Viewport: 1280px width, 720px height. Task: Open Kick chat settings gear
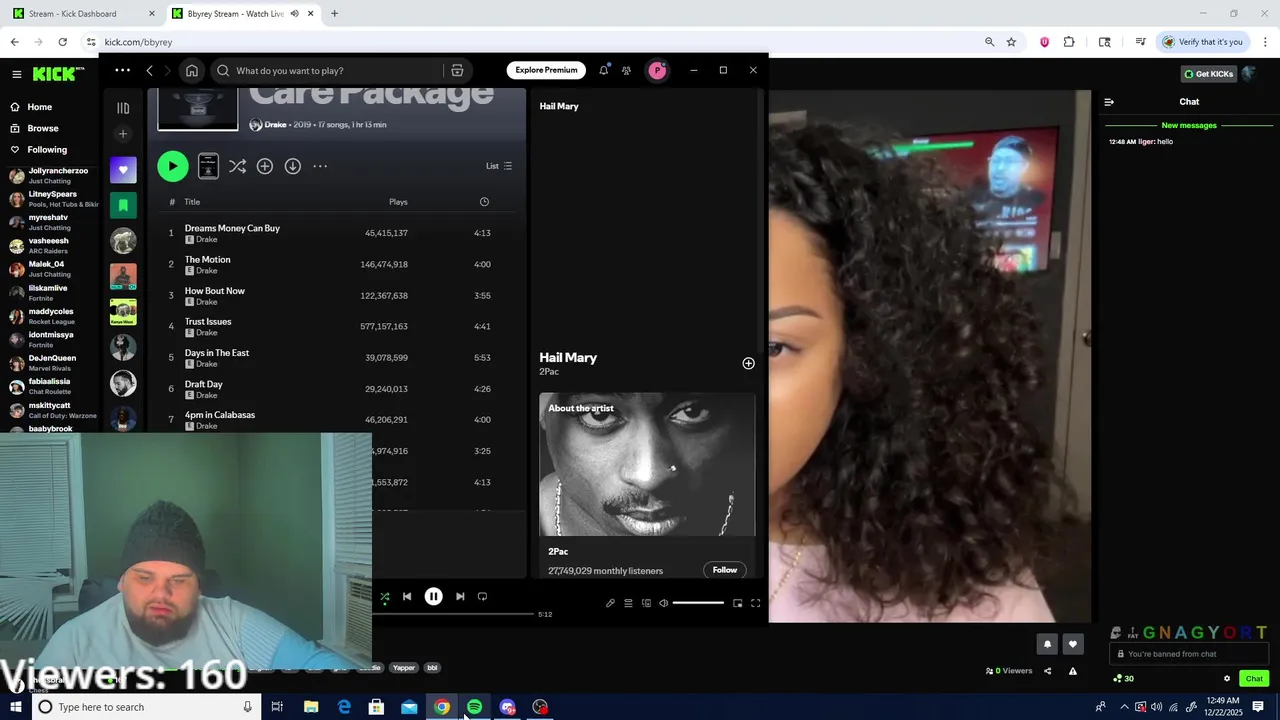point(1227,679)
